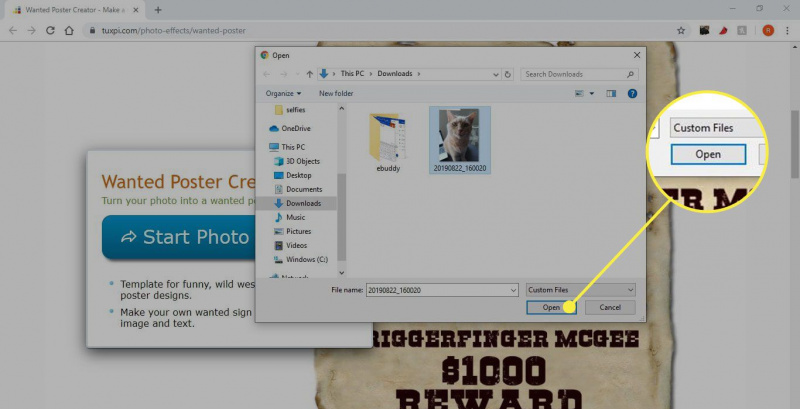Go to browser home page icon
The height and width of the screenshot is (409, 800).
pos(69,31)
